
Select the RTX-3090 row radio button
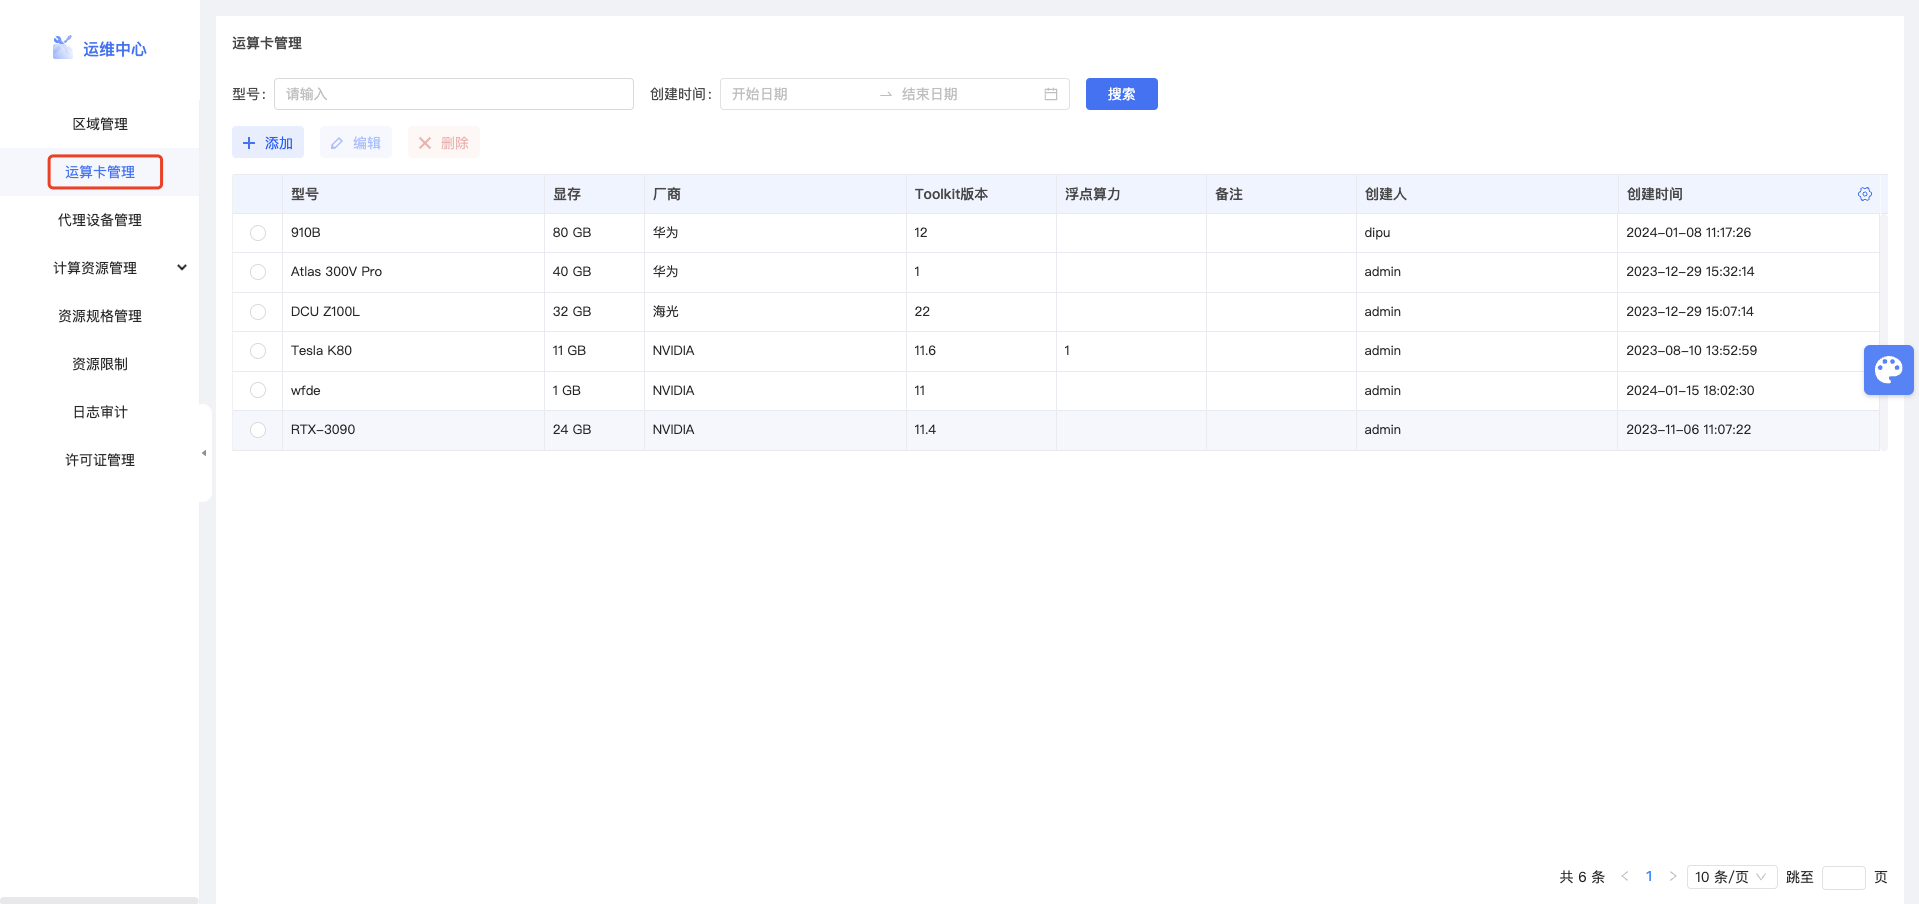[258, 430]
